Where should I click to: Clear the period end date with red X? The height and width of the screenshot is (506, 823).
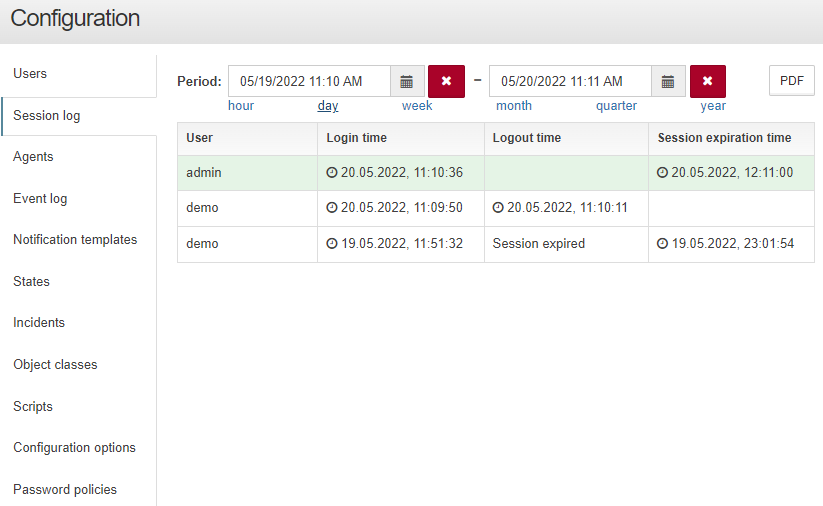tap(708, 81)
